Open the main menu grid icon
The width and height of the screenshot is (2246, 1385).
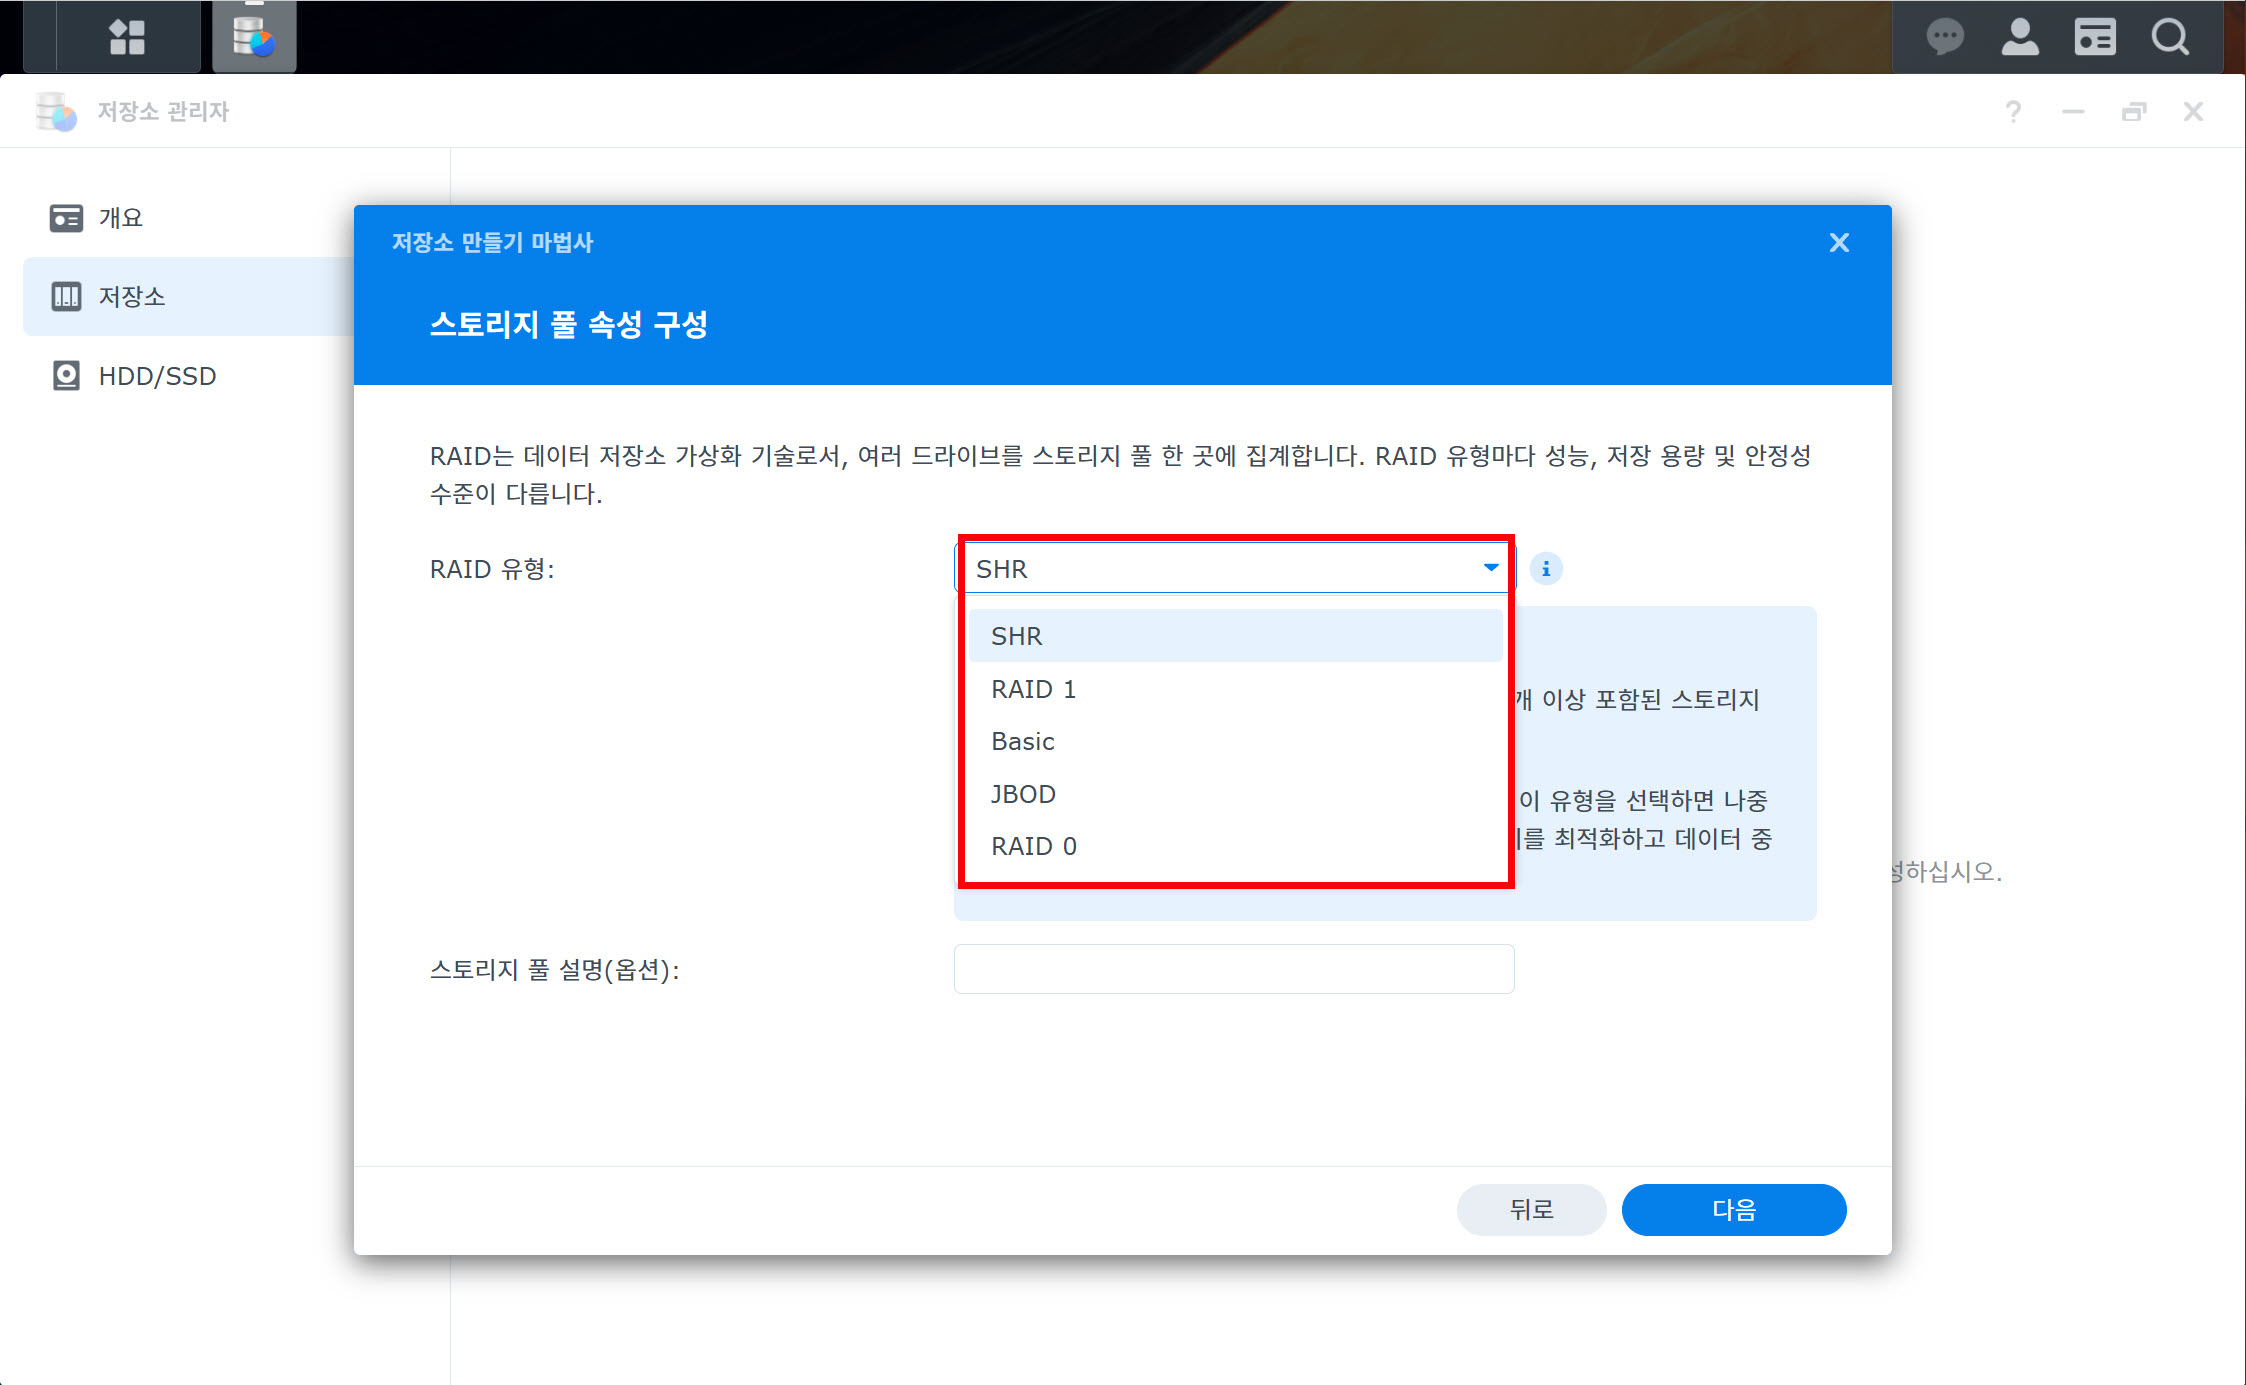[127, 37]
